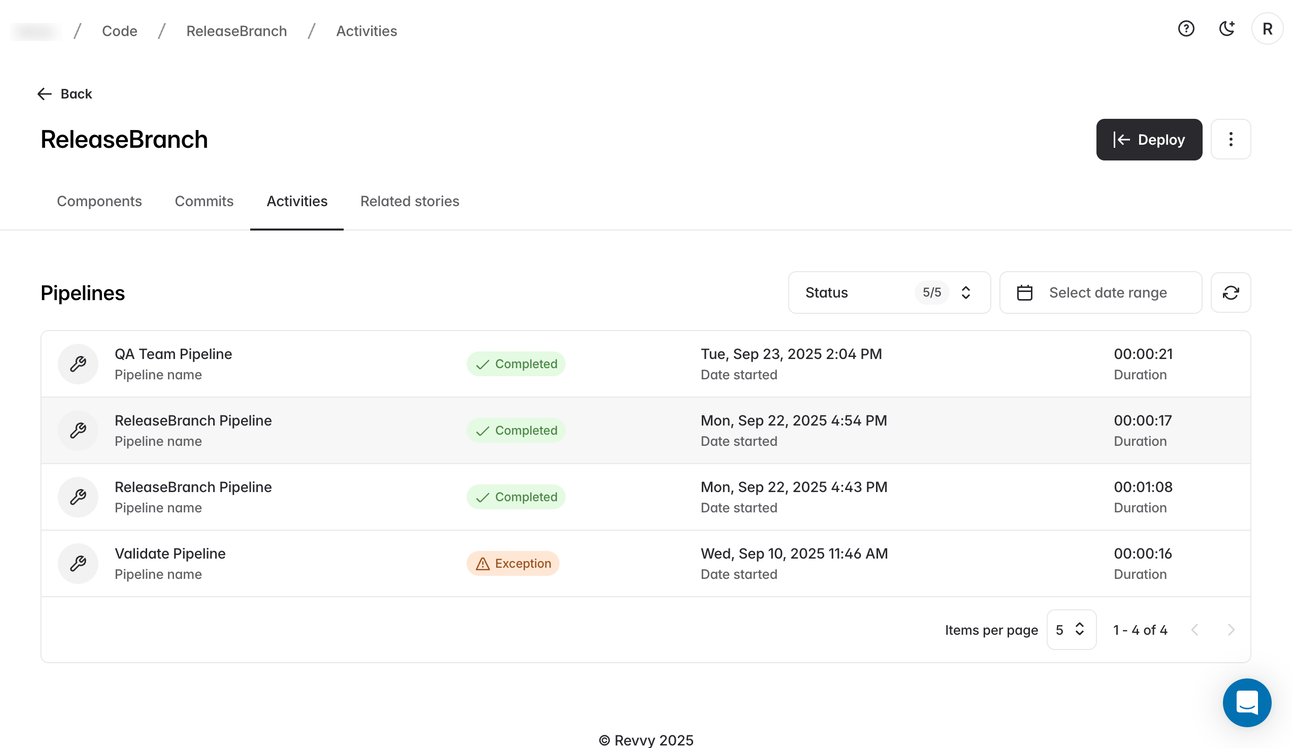Open the user avatar R menu

(1267, 29)
